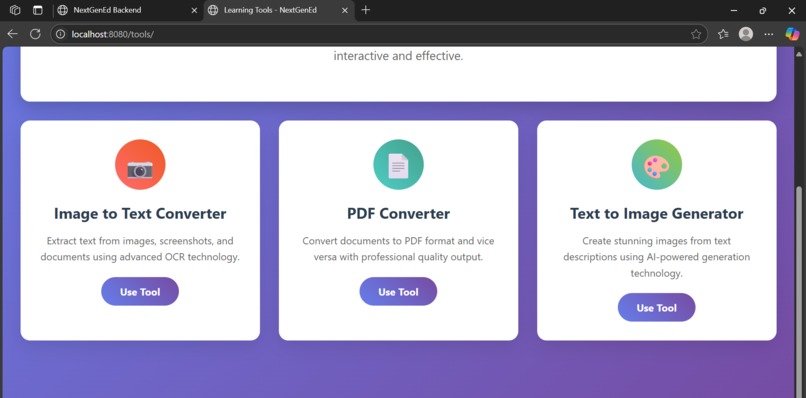Bookmark this page with the star icon
The image size is (806, 398).
[696, 34]
